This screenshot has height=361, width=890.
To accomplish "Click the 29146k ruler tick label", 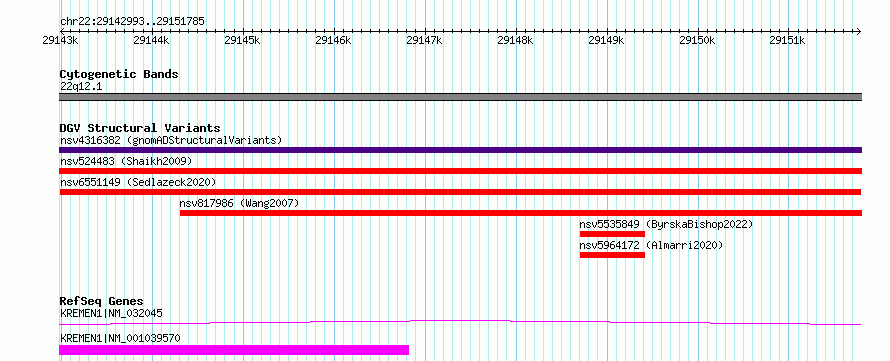I will 333,41.
